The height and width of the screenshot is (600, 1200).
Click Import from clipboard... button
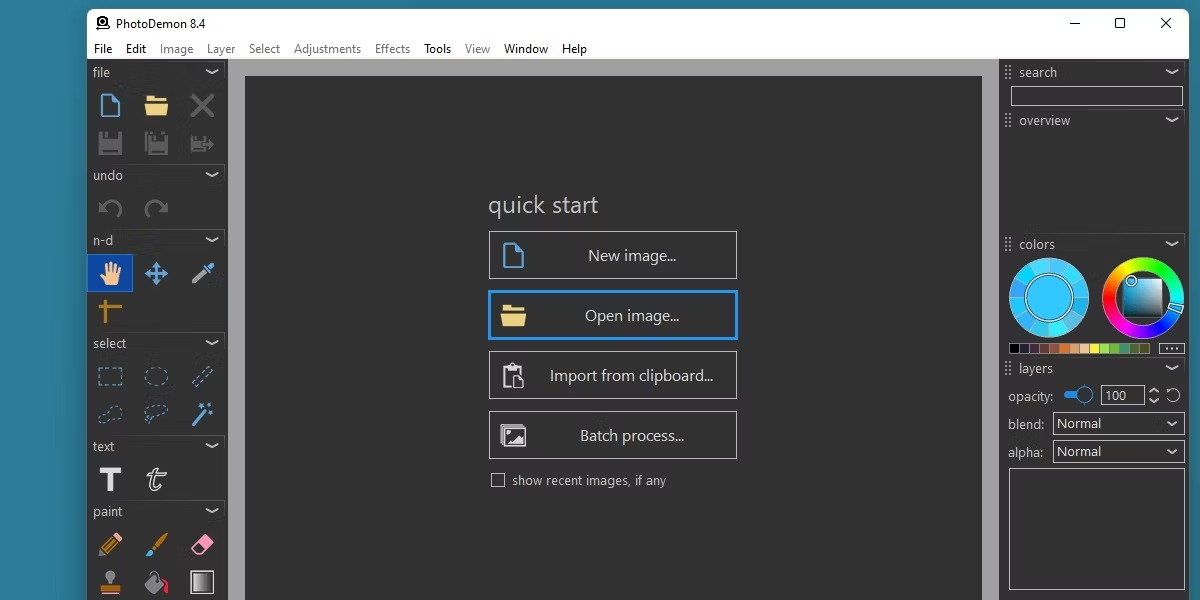click(613, 376)
